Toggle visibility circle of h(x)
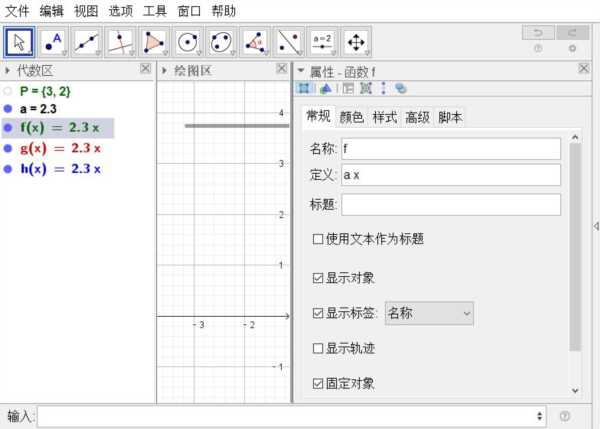The height and width of the screenshot is (429, 600). pos(8,169)
